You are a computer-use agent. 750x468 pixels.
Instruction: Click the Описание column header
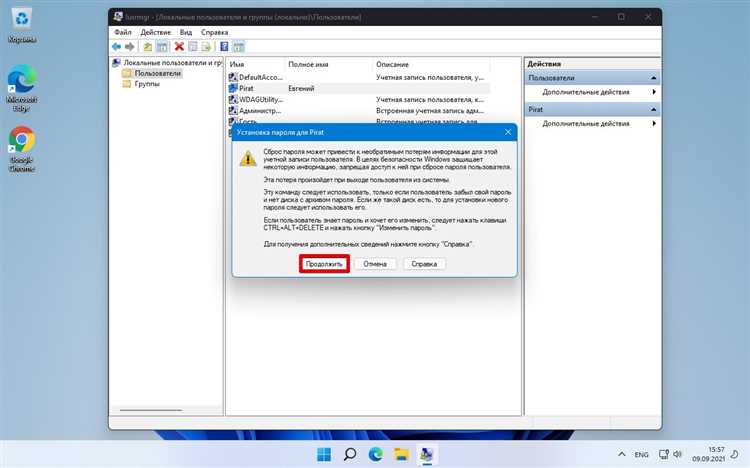[x=431, y=64]
